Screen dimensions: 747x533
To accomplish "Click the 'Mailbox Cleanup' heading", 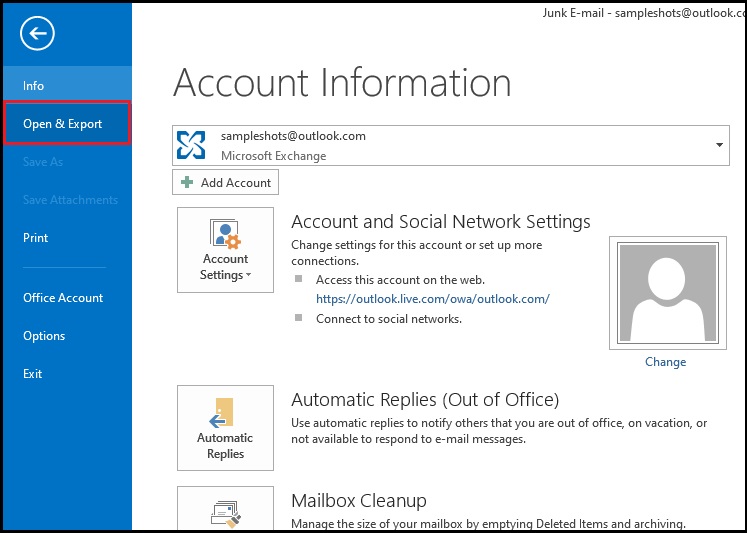I will tap(359, 501).
